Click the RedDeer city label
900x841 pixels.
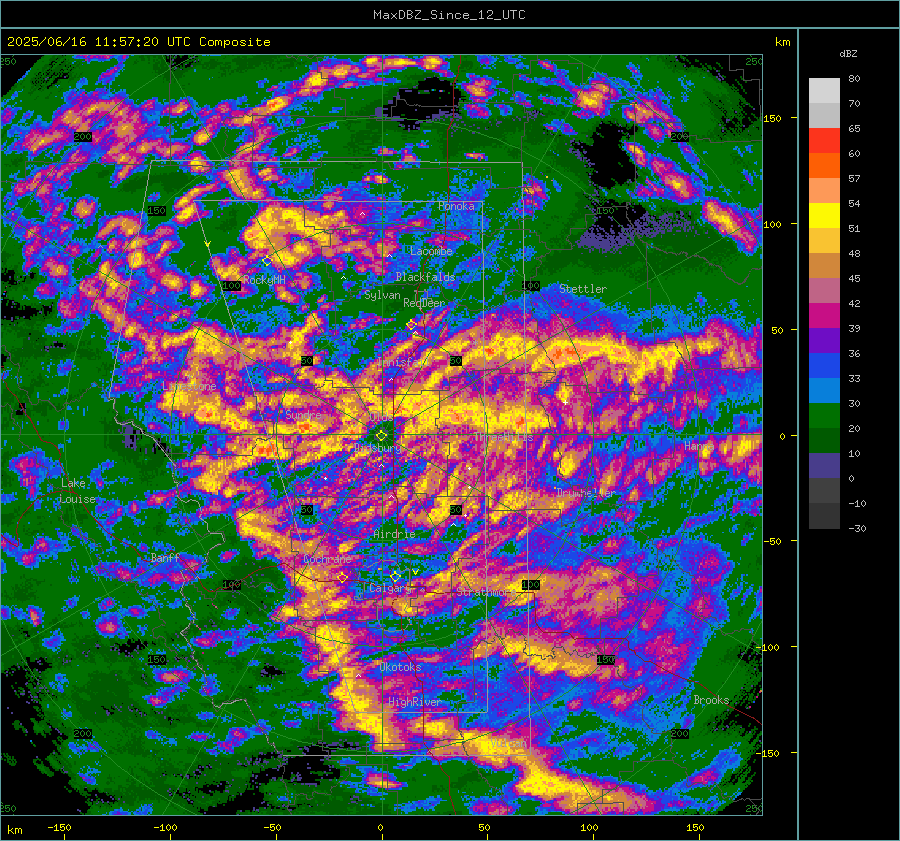point(424,303)
